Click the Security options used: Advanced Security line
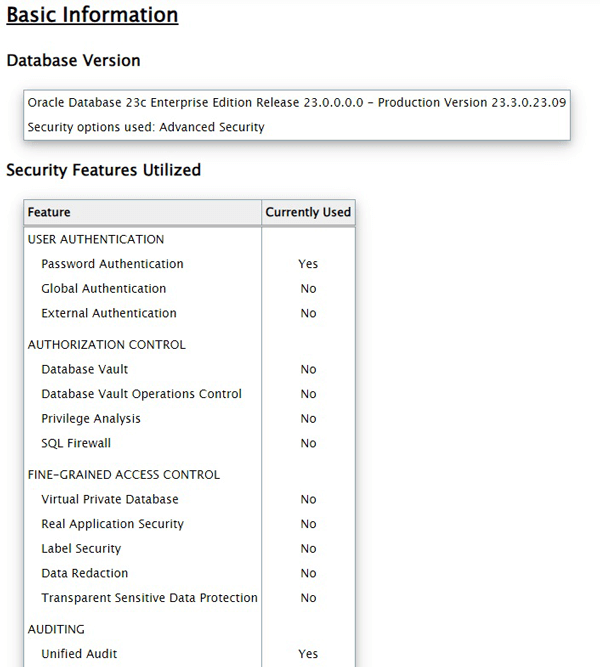 pyautogui.click(x=146, y=127)
